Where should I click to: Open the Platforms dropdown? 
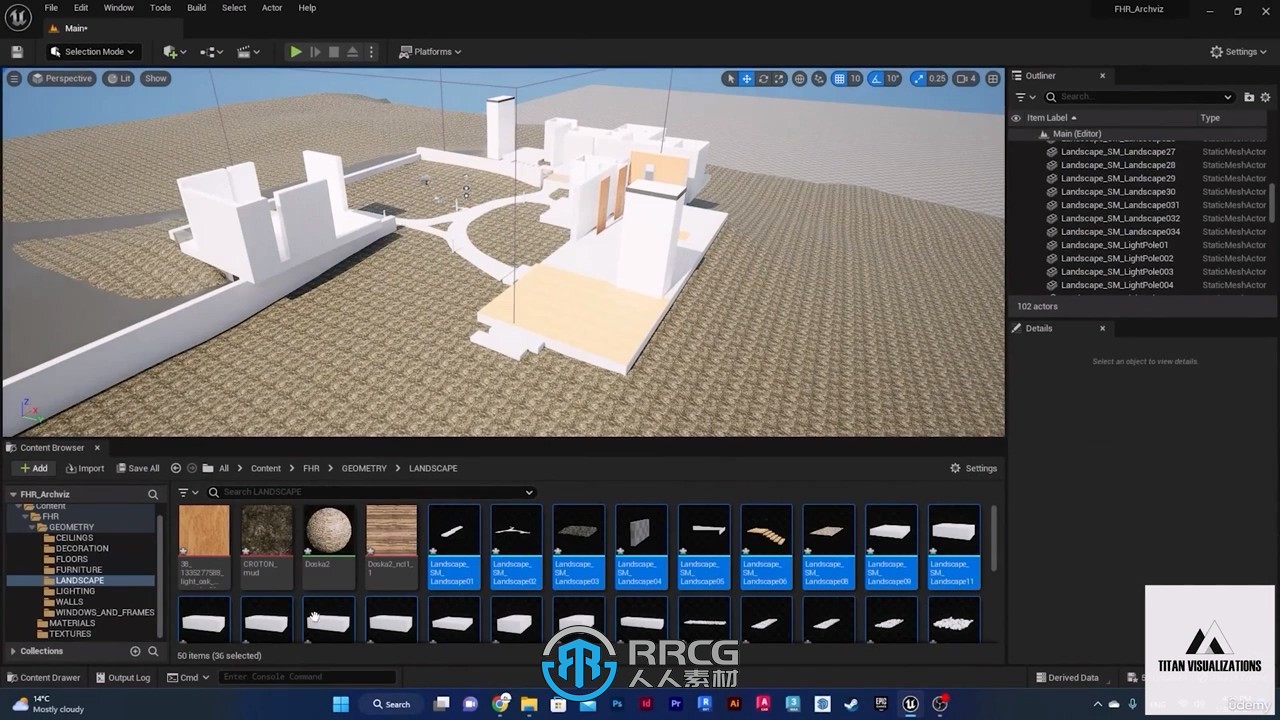pyautogui.click(x=430, y=52)
